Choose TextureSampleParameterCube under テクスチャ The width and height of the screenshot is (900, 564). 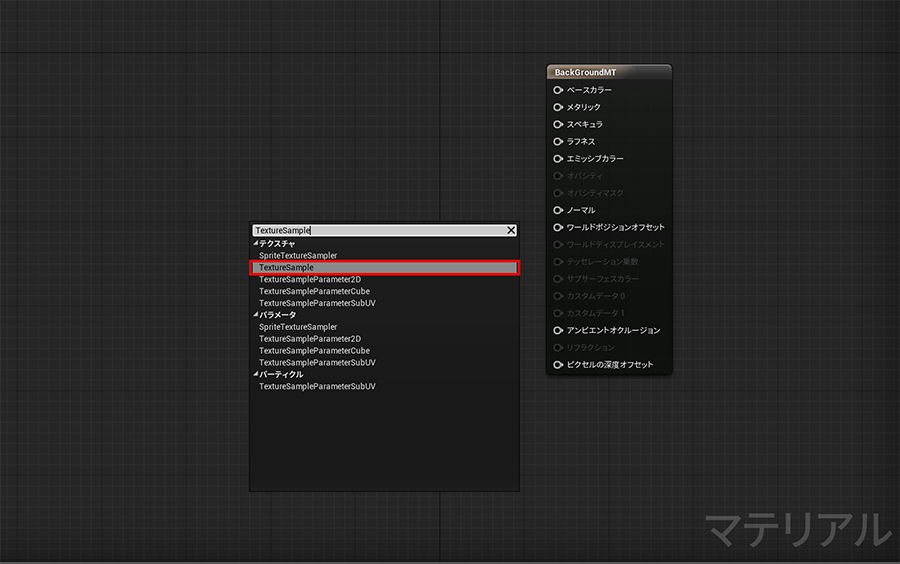point(314,291)
